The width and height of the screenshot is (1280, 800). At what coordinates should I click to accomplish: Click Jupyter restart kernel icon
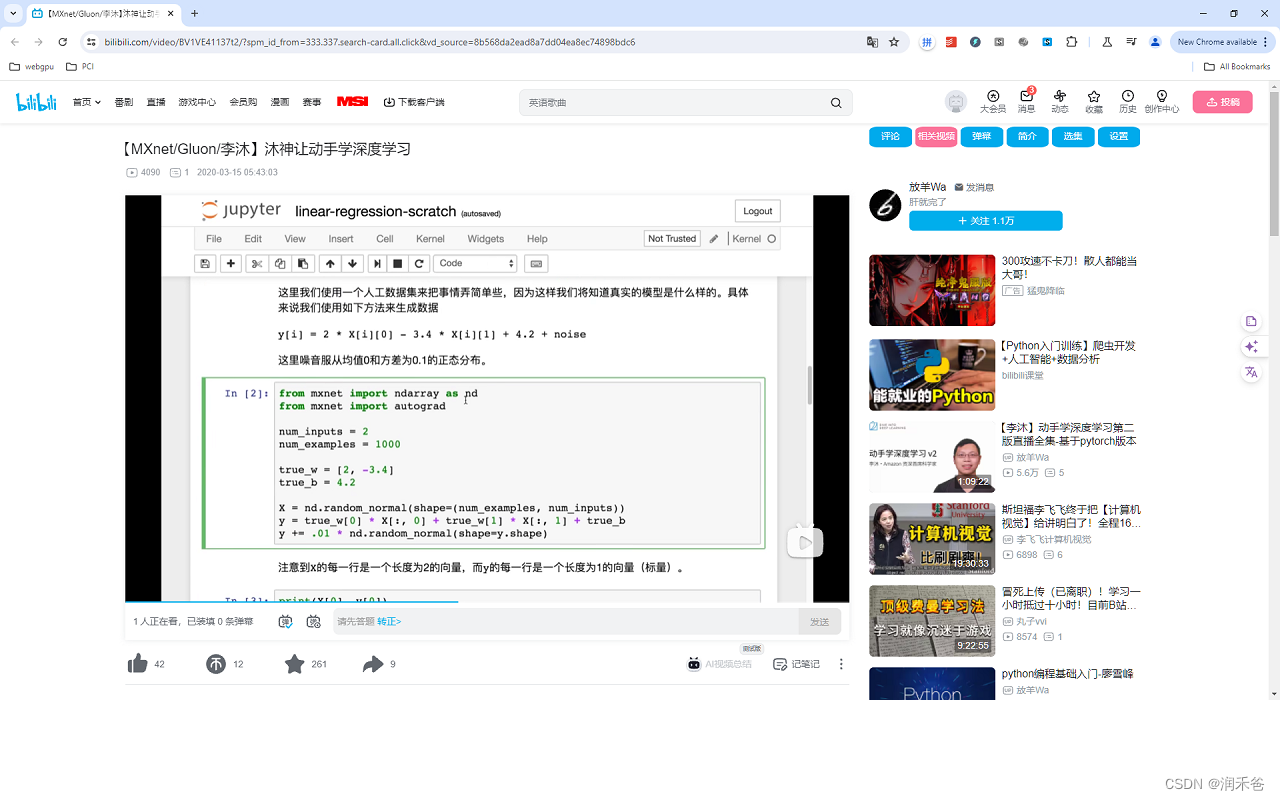(420, 263)
